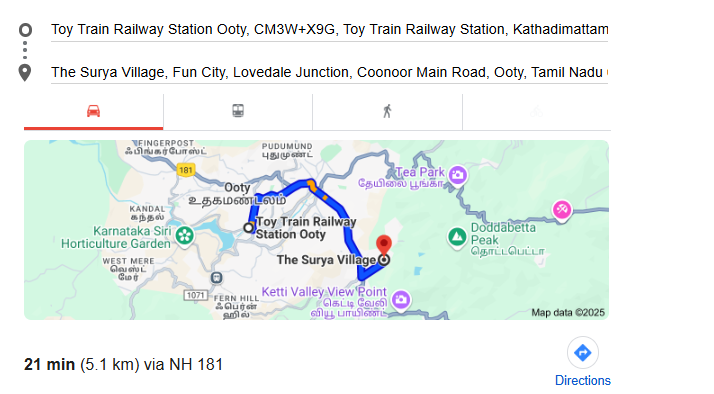Click the pink marker on the map's right side
The image size is (714, 394).
562,210
